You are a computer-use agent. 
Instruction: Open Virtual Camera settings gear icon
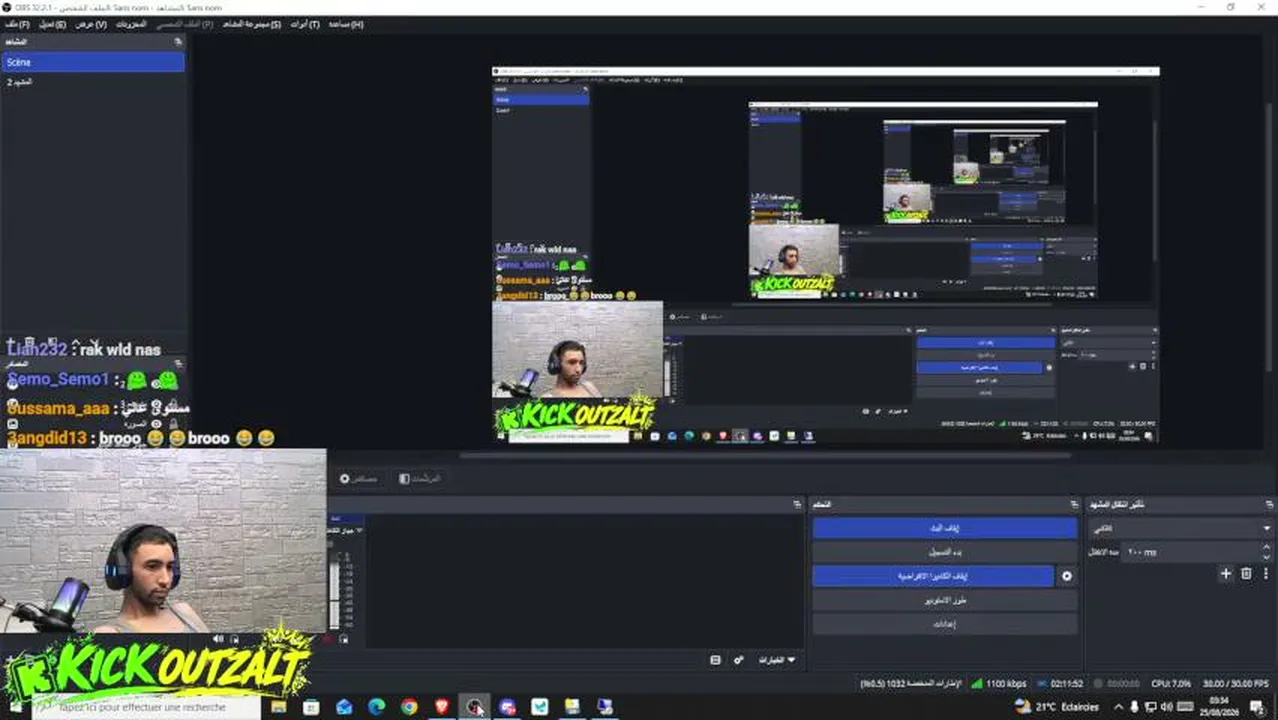[x=1067, y=576]
